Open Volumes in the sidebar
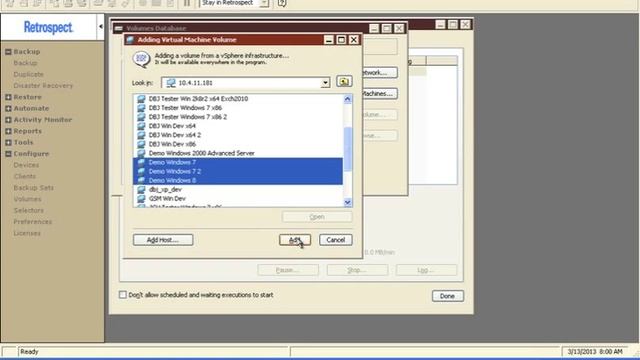This screenshot has width=640, height=360. pos(27,199)
